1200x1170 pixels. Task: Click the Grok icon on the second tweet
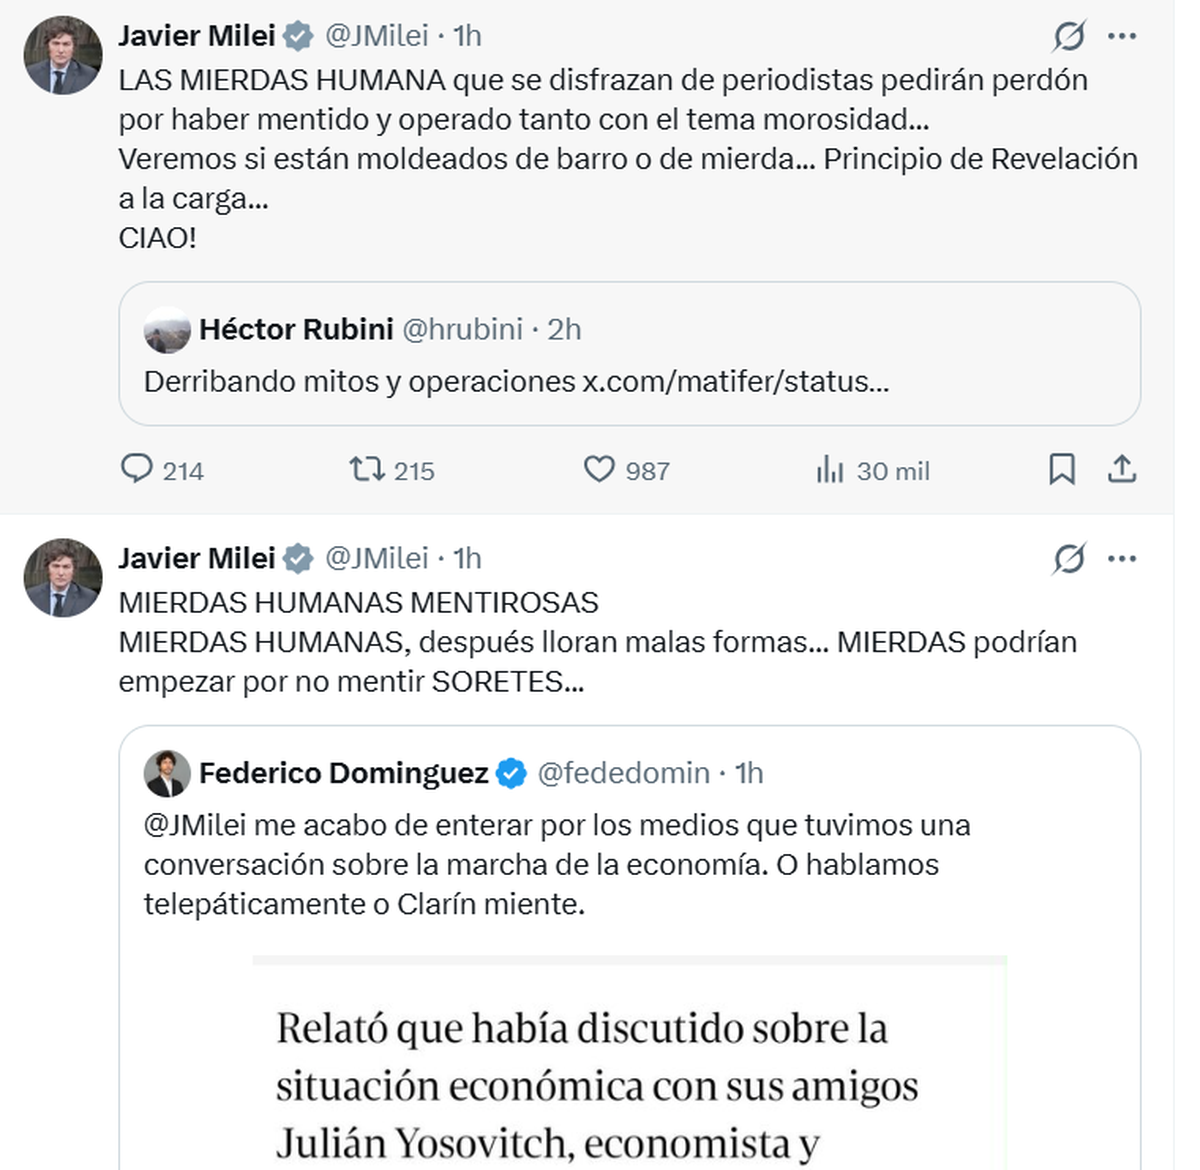[x=1069, y=559]
